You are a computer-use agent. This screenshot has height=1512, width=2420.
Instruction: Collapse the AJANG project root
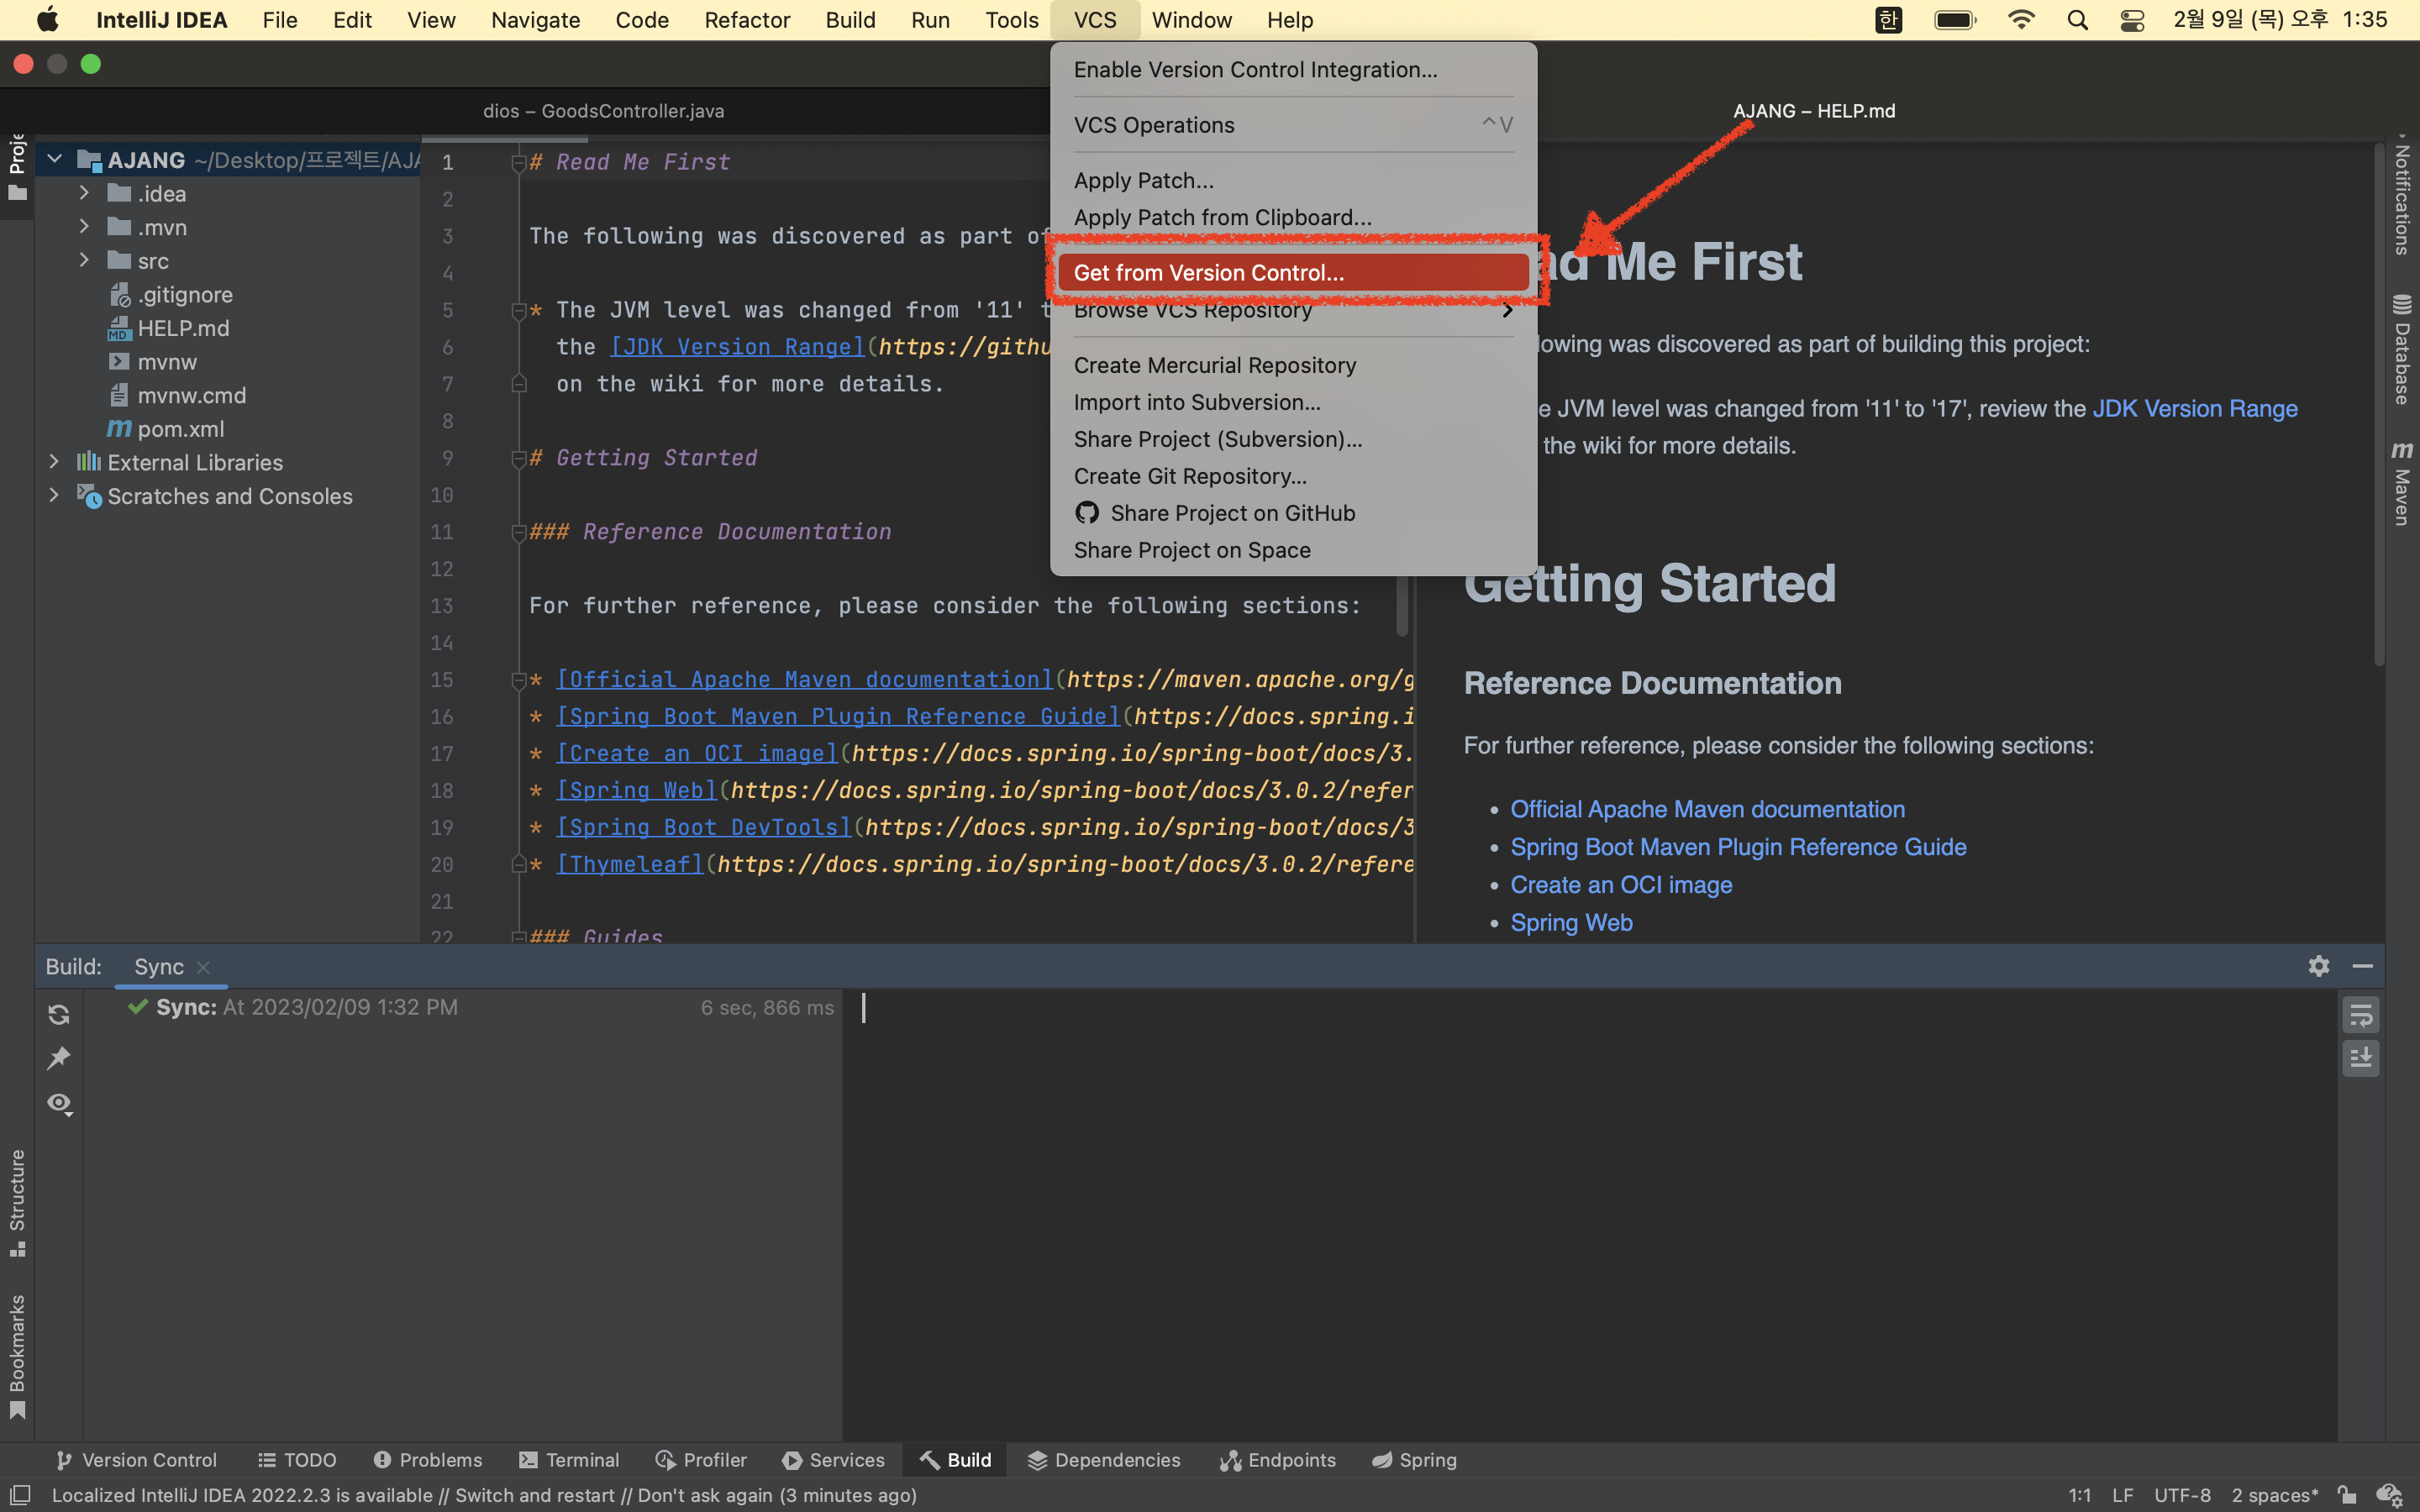pyautogui.click(x=55, y=159)
